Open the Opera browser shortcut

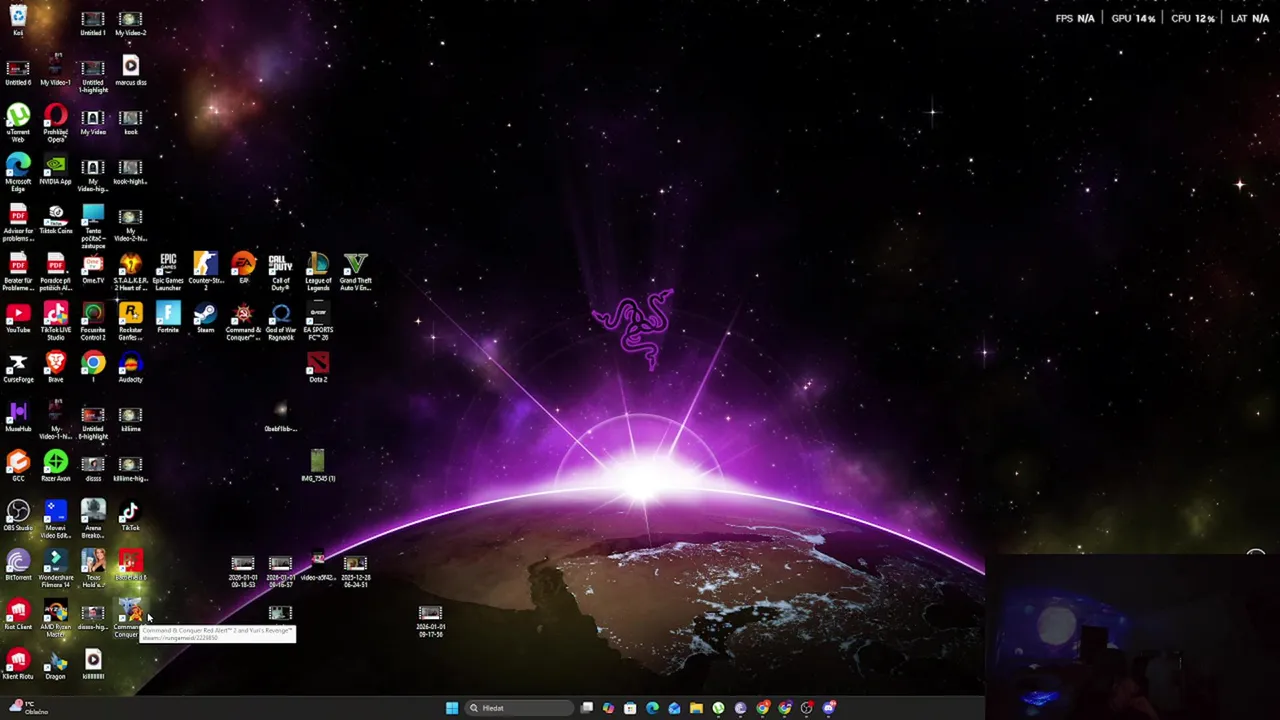(x=55, y=124)
